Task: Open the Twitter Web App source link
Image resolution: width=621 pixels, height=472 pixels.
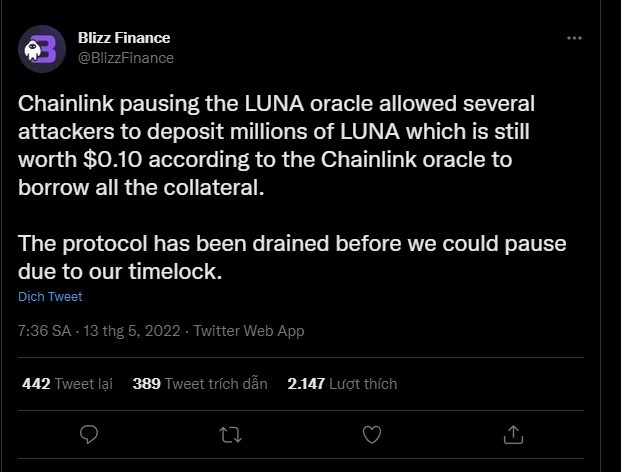Action: (249, 331)
